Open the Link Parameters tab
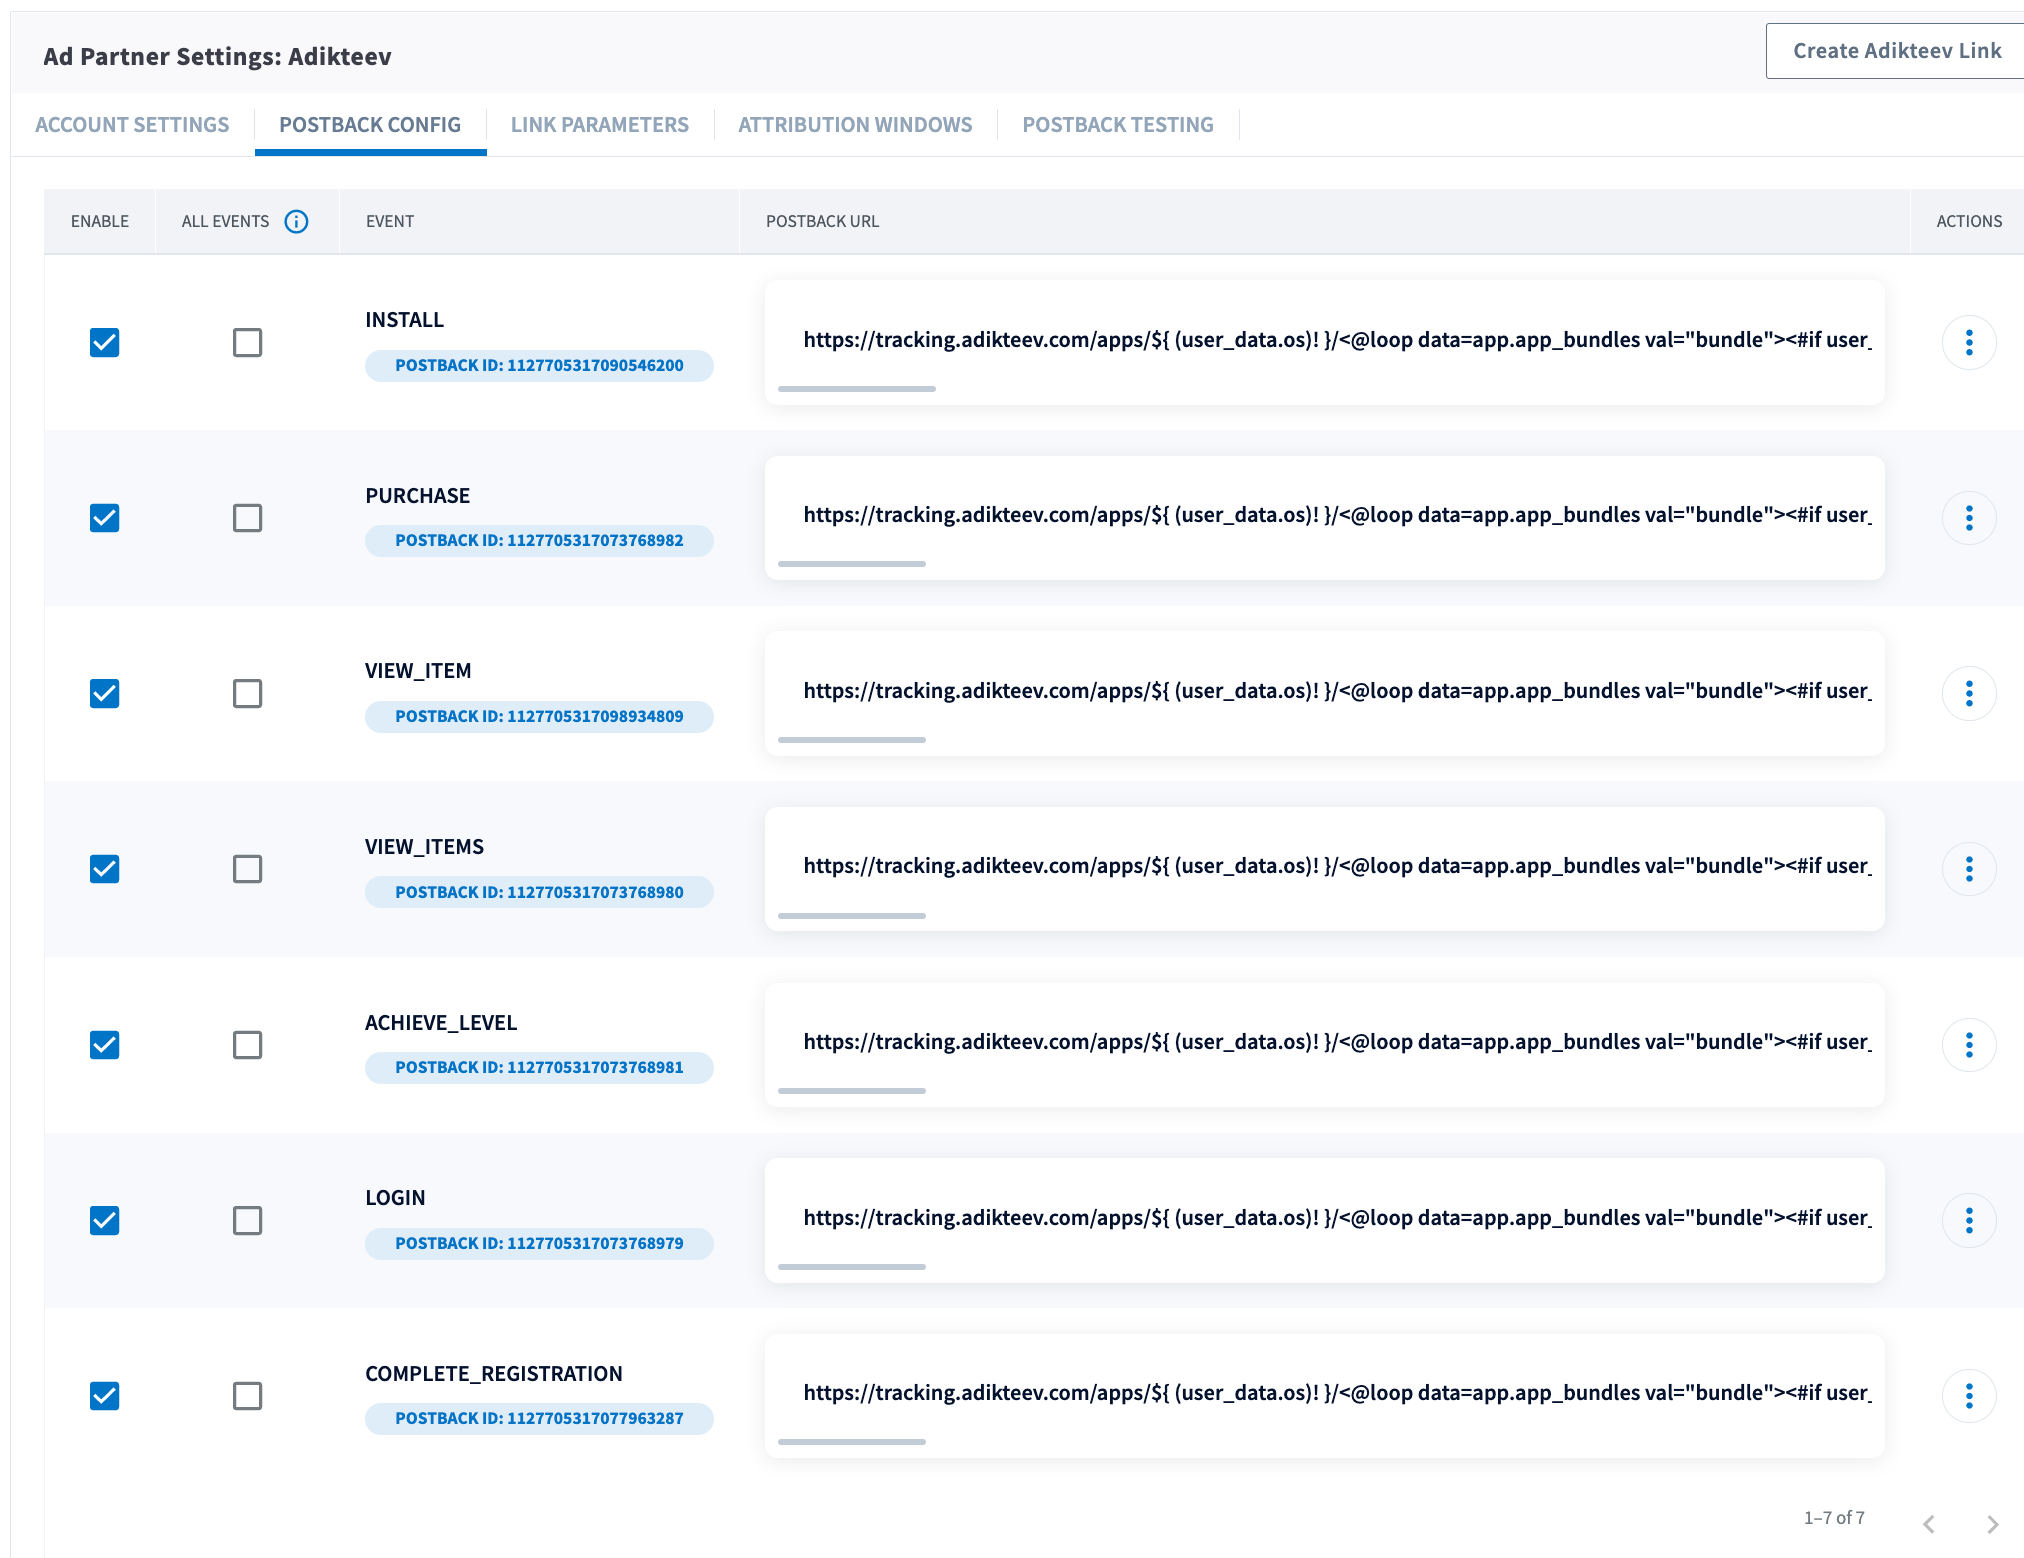Screen dimensions: 2024x1558 pos(599,125)
